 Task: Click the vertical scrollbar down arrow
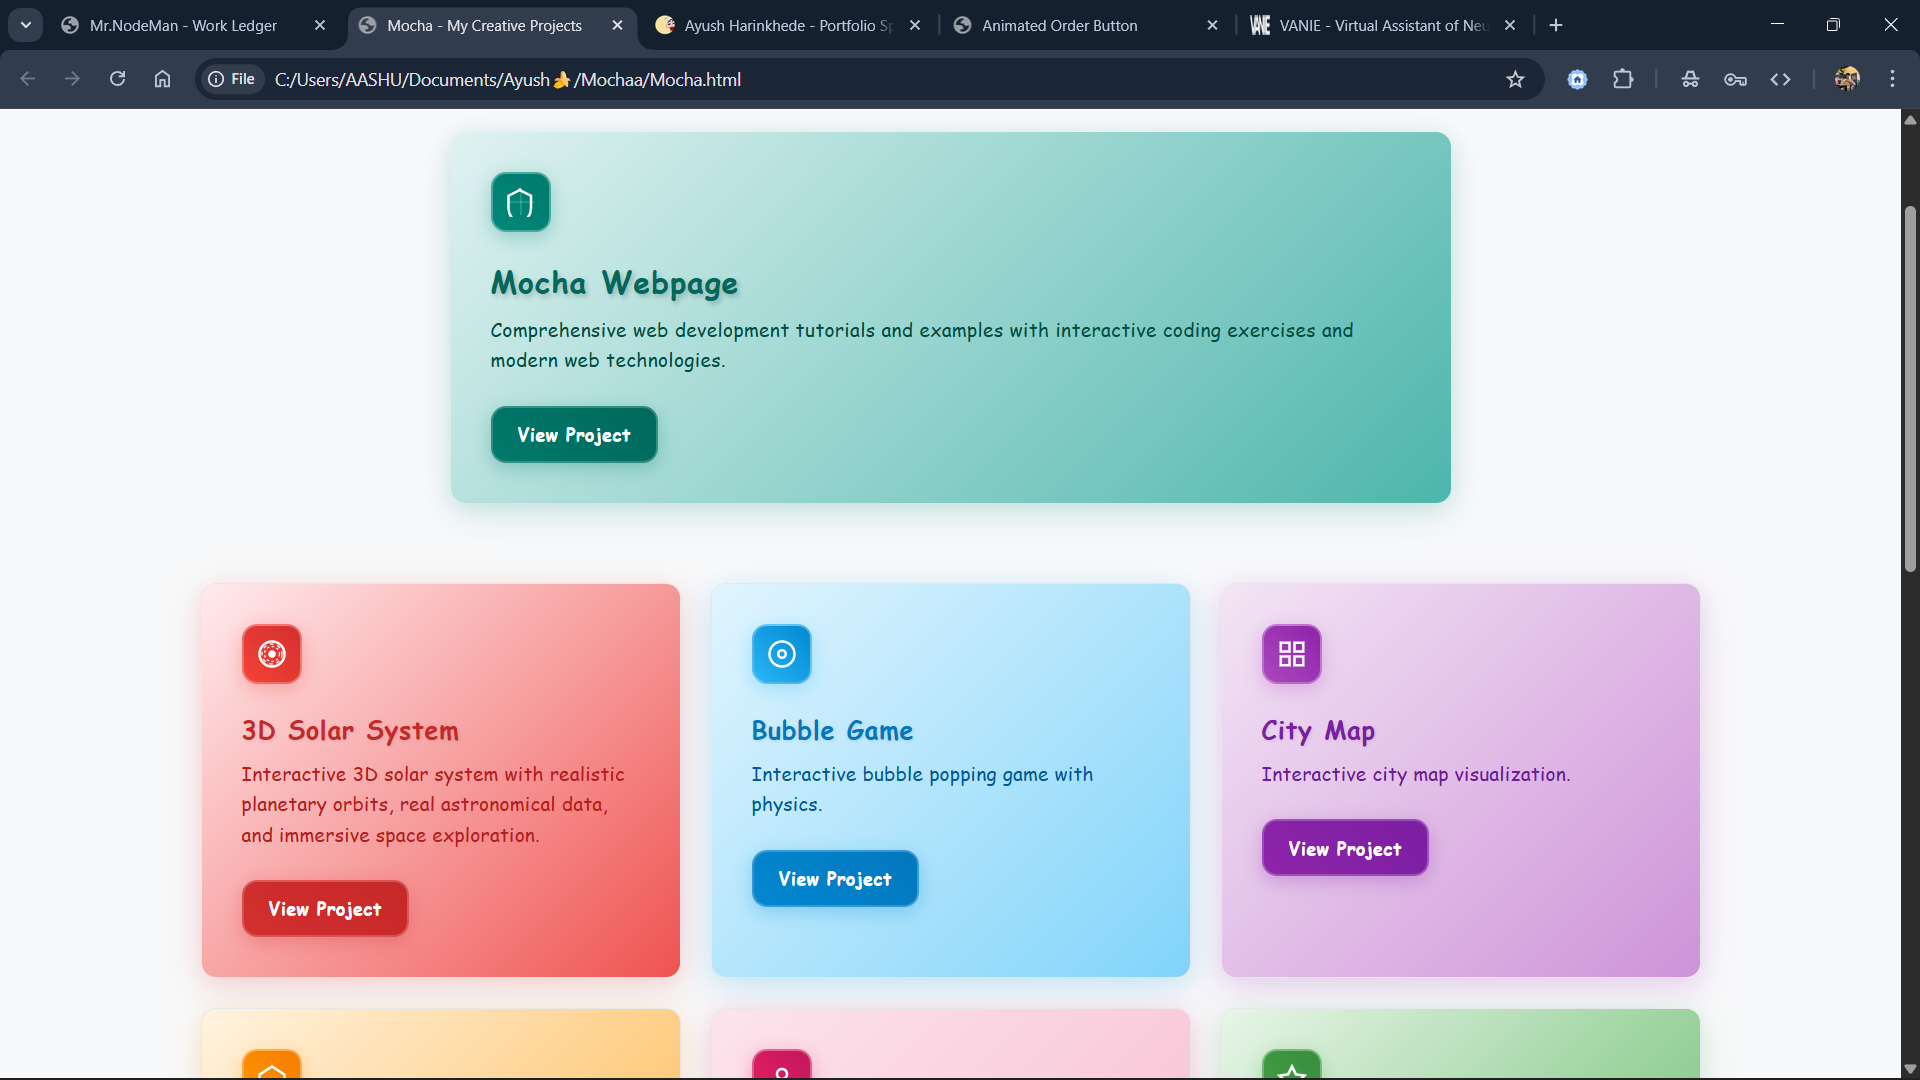pyautogui.click(x=1910, y=1068)
